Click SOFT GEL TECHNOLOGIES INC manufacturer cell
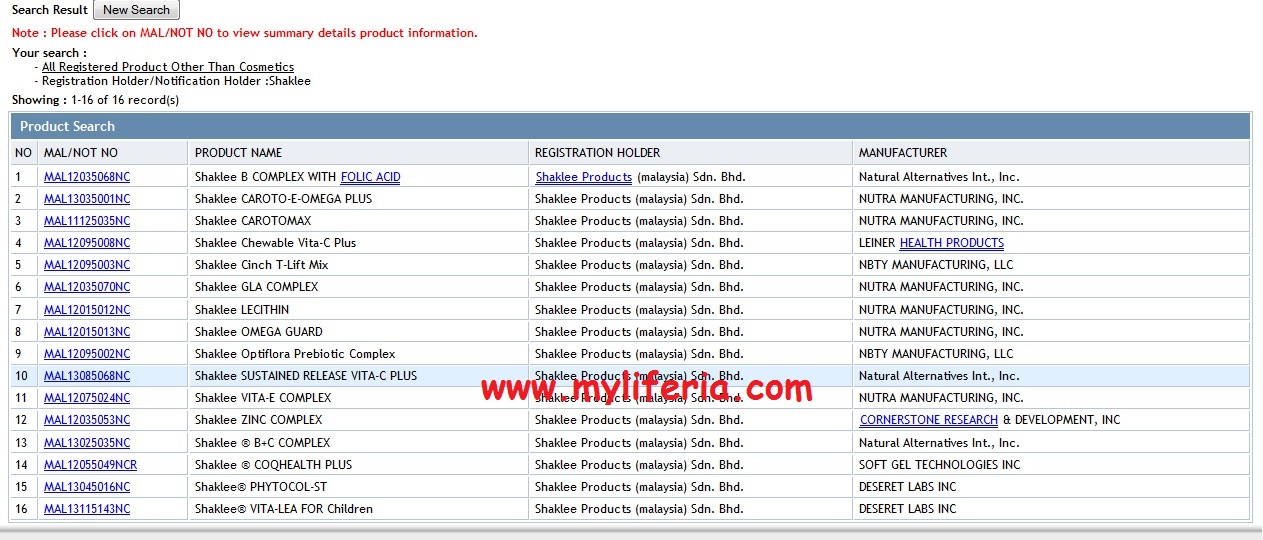Image resolution: width=1263 pixels, height=540 pixels. point(1052,465)
